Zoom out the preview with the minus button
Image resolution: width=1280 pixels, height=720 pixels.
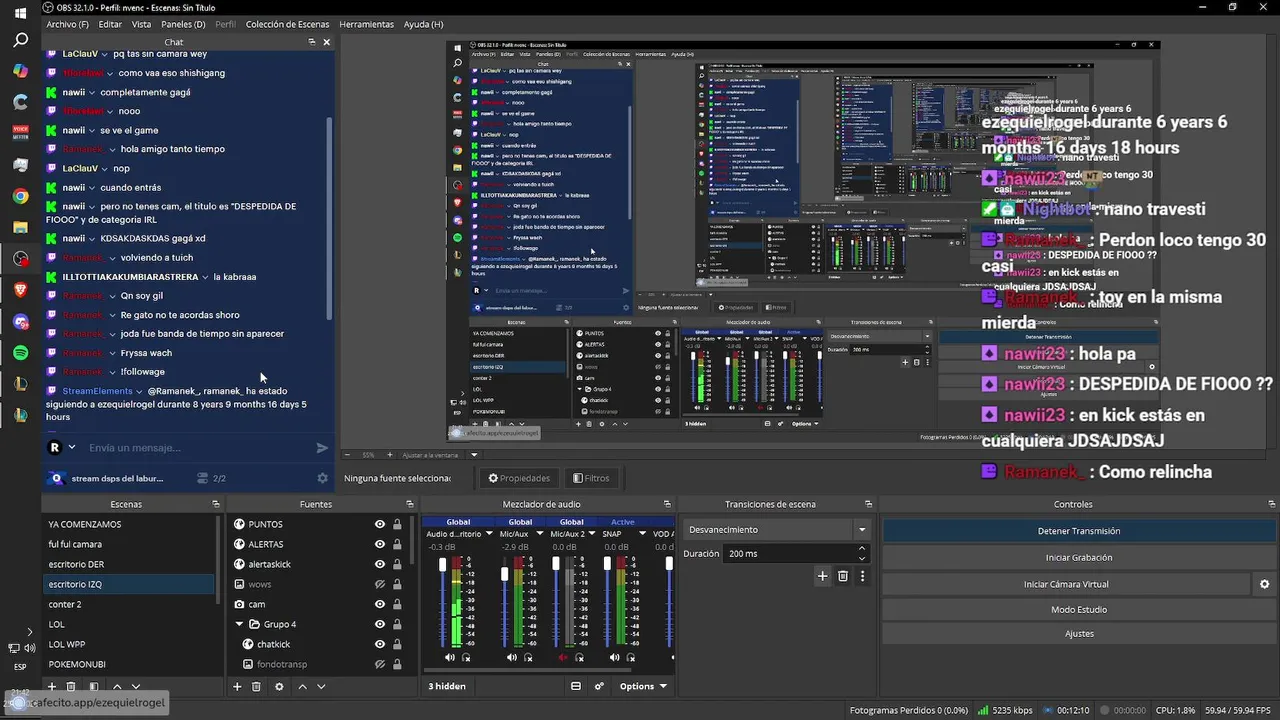point(346,455)
